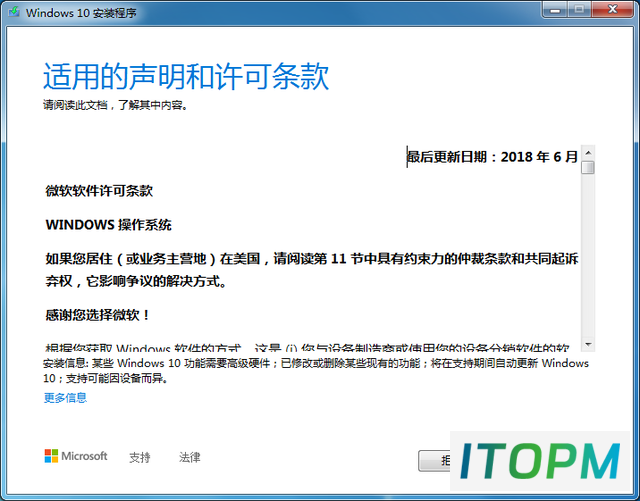Click the license text scrollbar thumb
The image size is (640, 501).
click(588, 167)
